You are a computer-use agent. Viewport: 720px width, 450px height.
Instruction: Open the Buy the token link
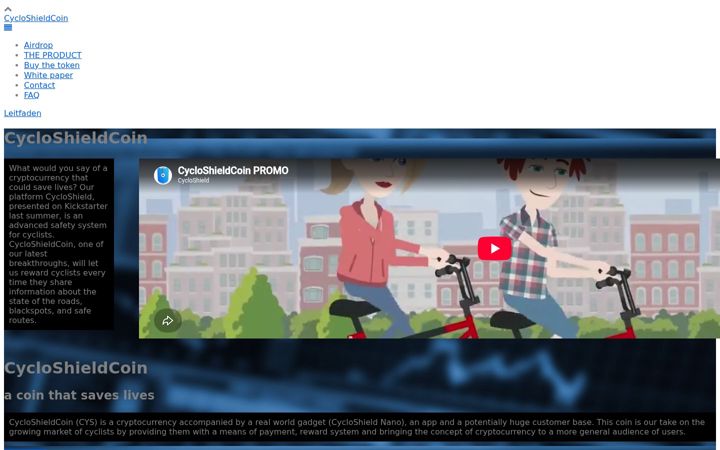point(51,65)
